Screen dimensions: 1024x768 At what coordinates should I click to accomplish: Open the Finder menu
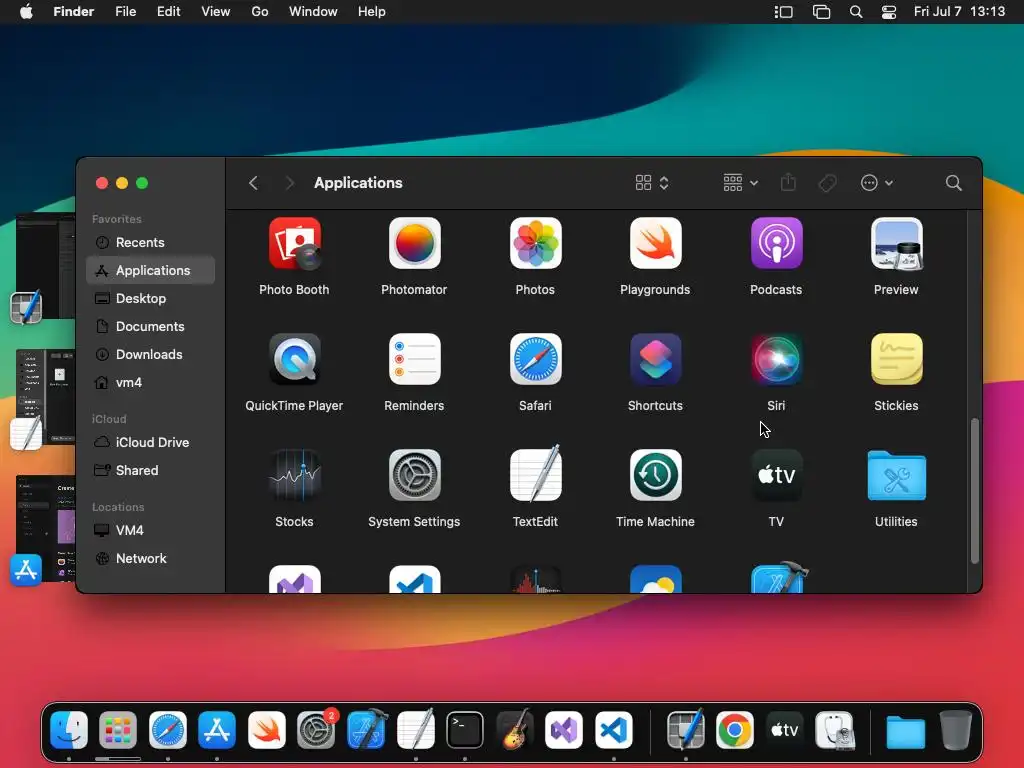coord(74,12)
